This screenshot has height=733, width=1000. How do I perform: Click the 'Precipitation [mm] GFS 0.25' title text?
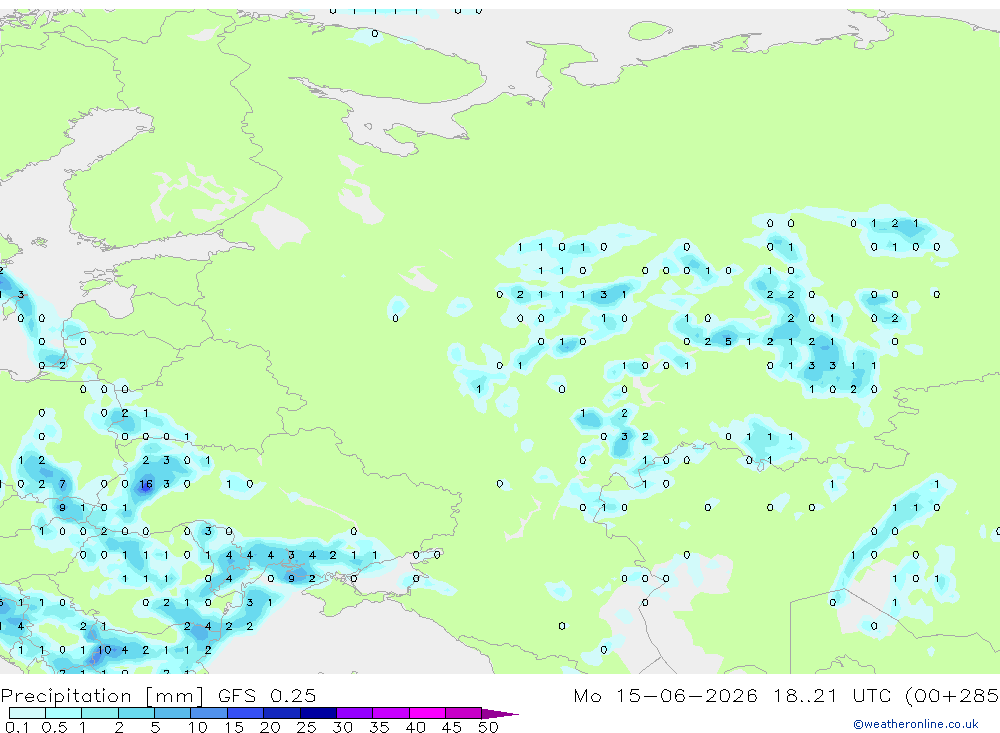158,695
